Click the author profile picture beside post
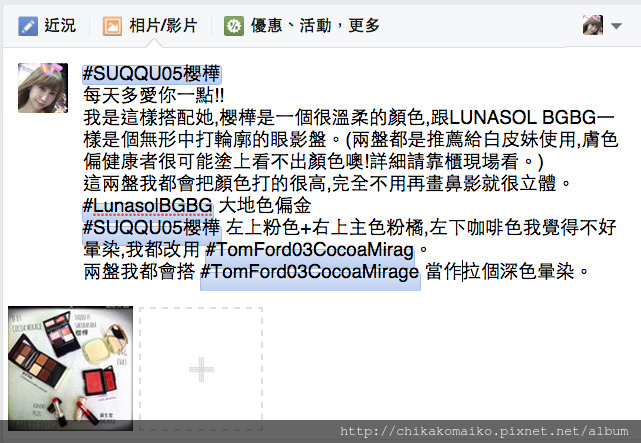Viewport: 641px width, 443px height. tap(43, 88)
